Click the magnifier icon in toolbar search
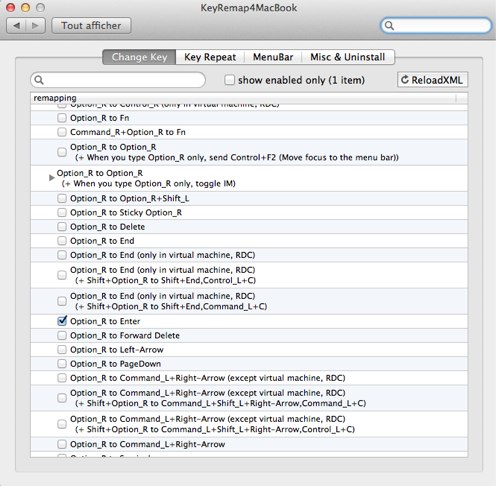This screenshot has height=486, width=496. tap(389, 26)
